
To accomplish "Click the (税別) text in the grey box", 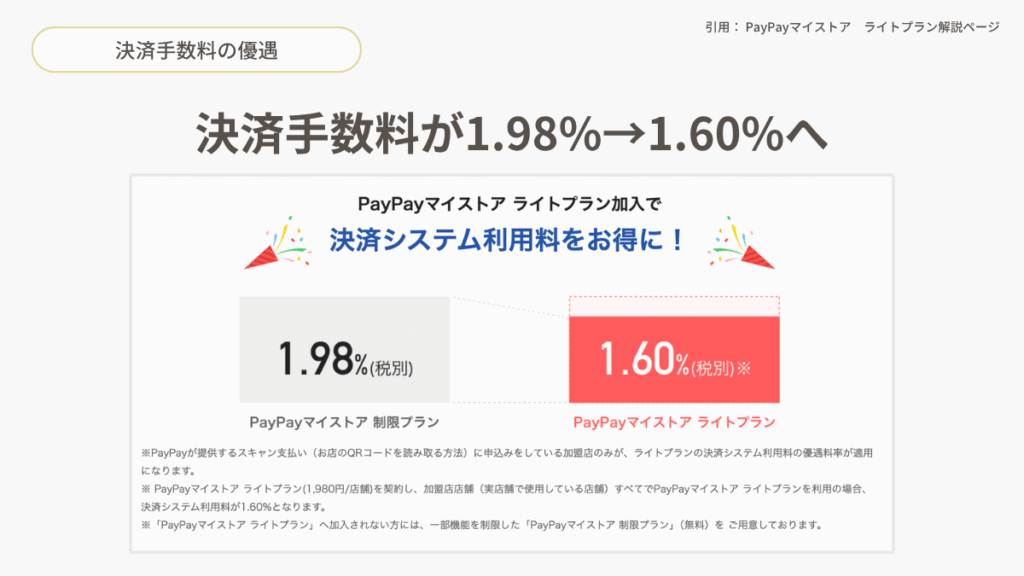I will point(391,368).
